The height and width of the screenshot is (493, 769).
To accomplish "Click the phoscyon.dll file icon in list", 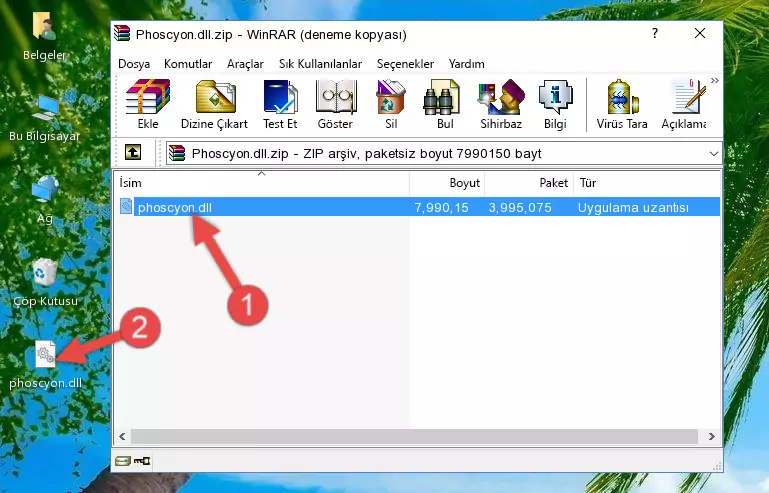I will 126,207.
